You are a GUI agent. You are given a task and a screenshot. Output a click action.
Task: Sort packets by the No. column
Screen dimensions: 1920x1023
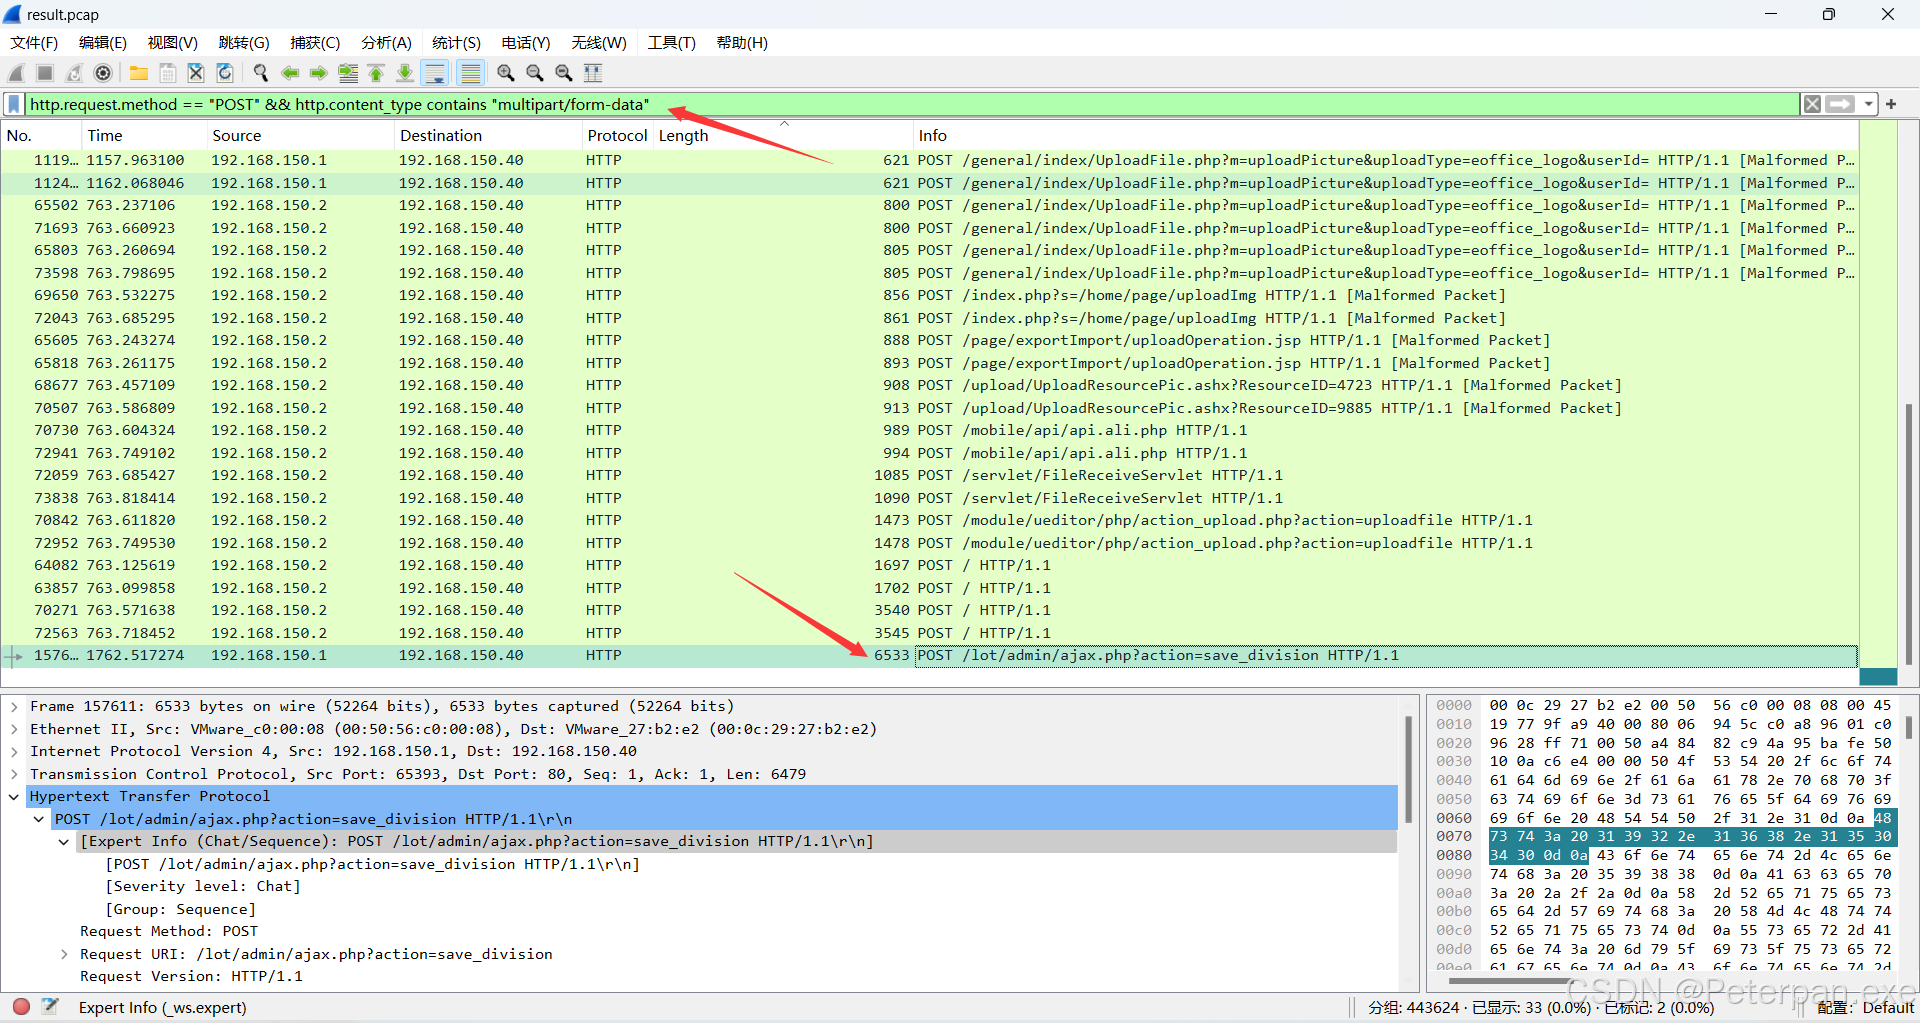tap(41, 136)
